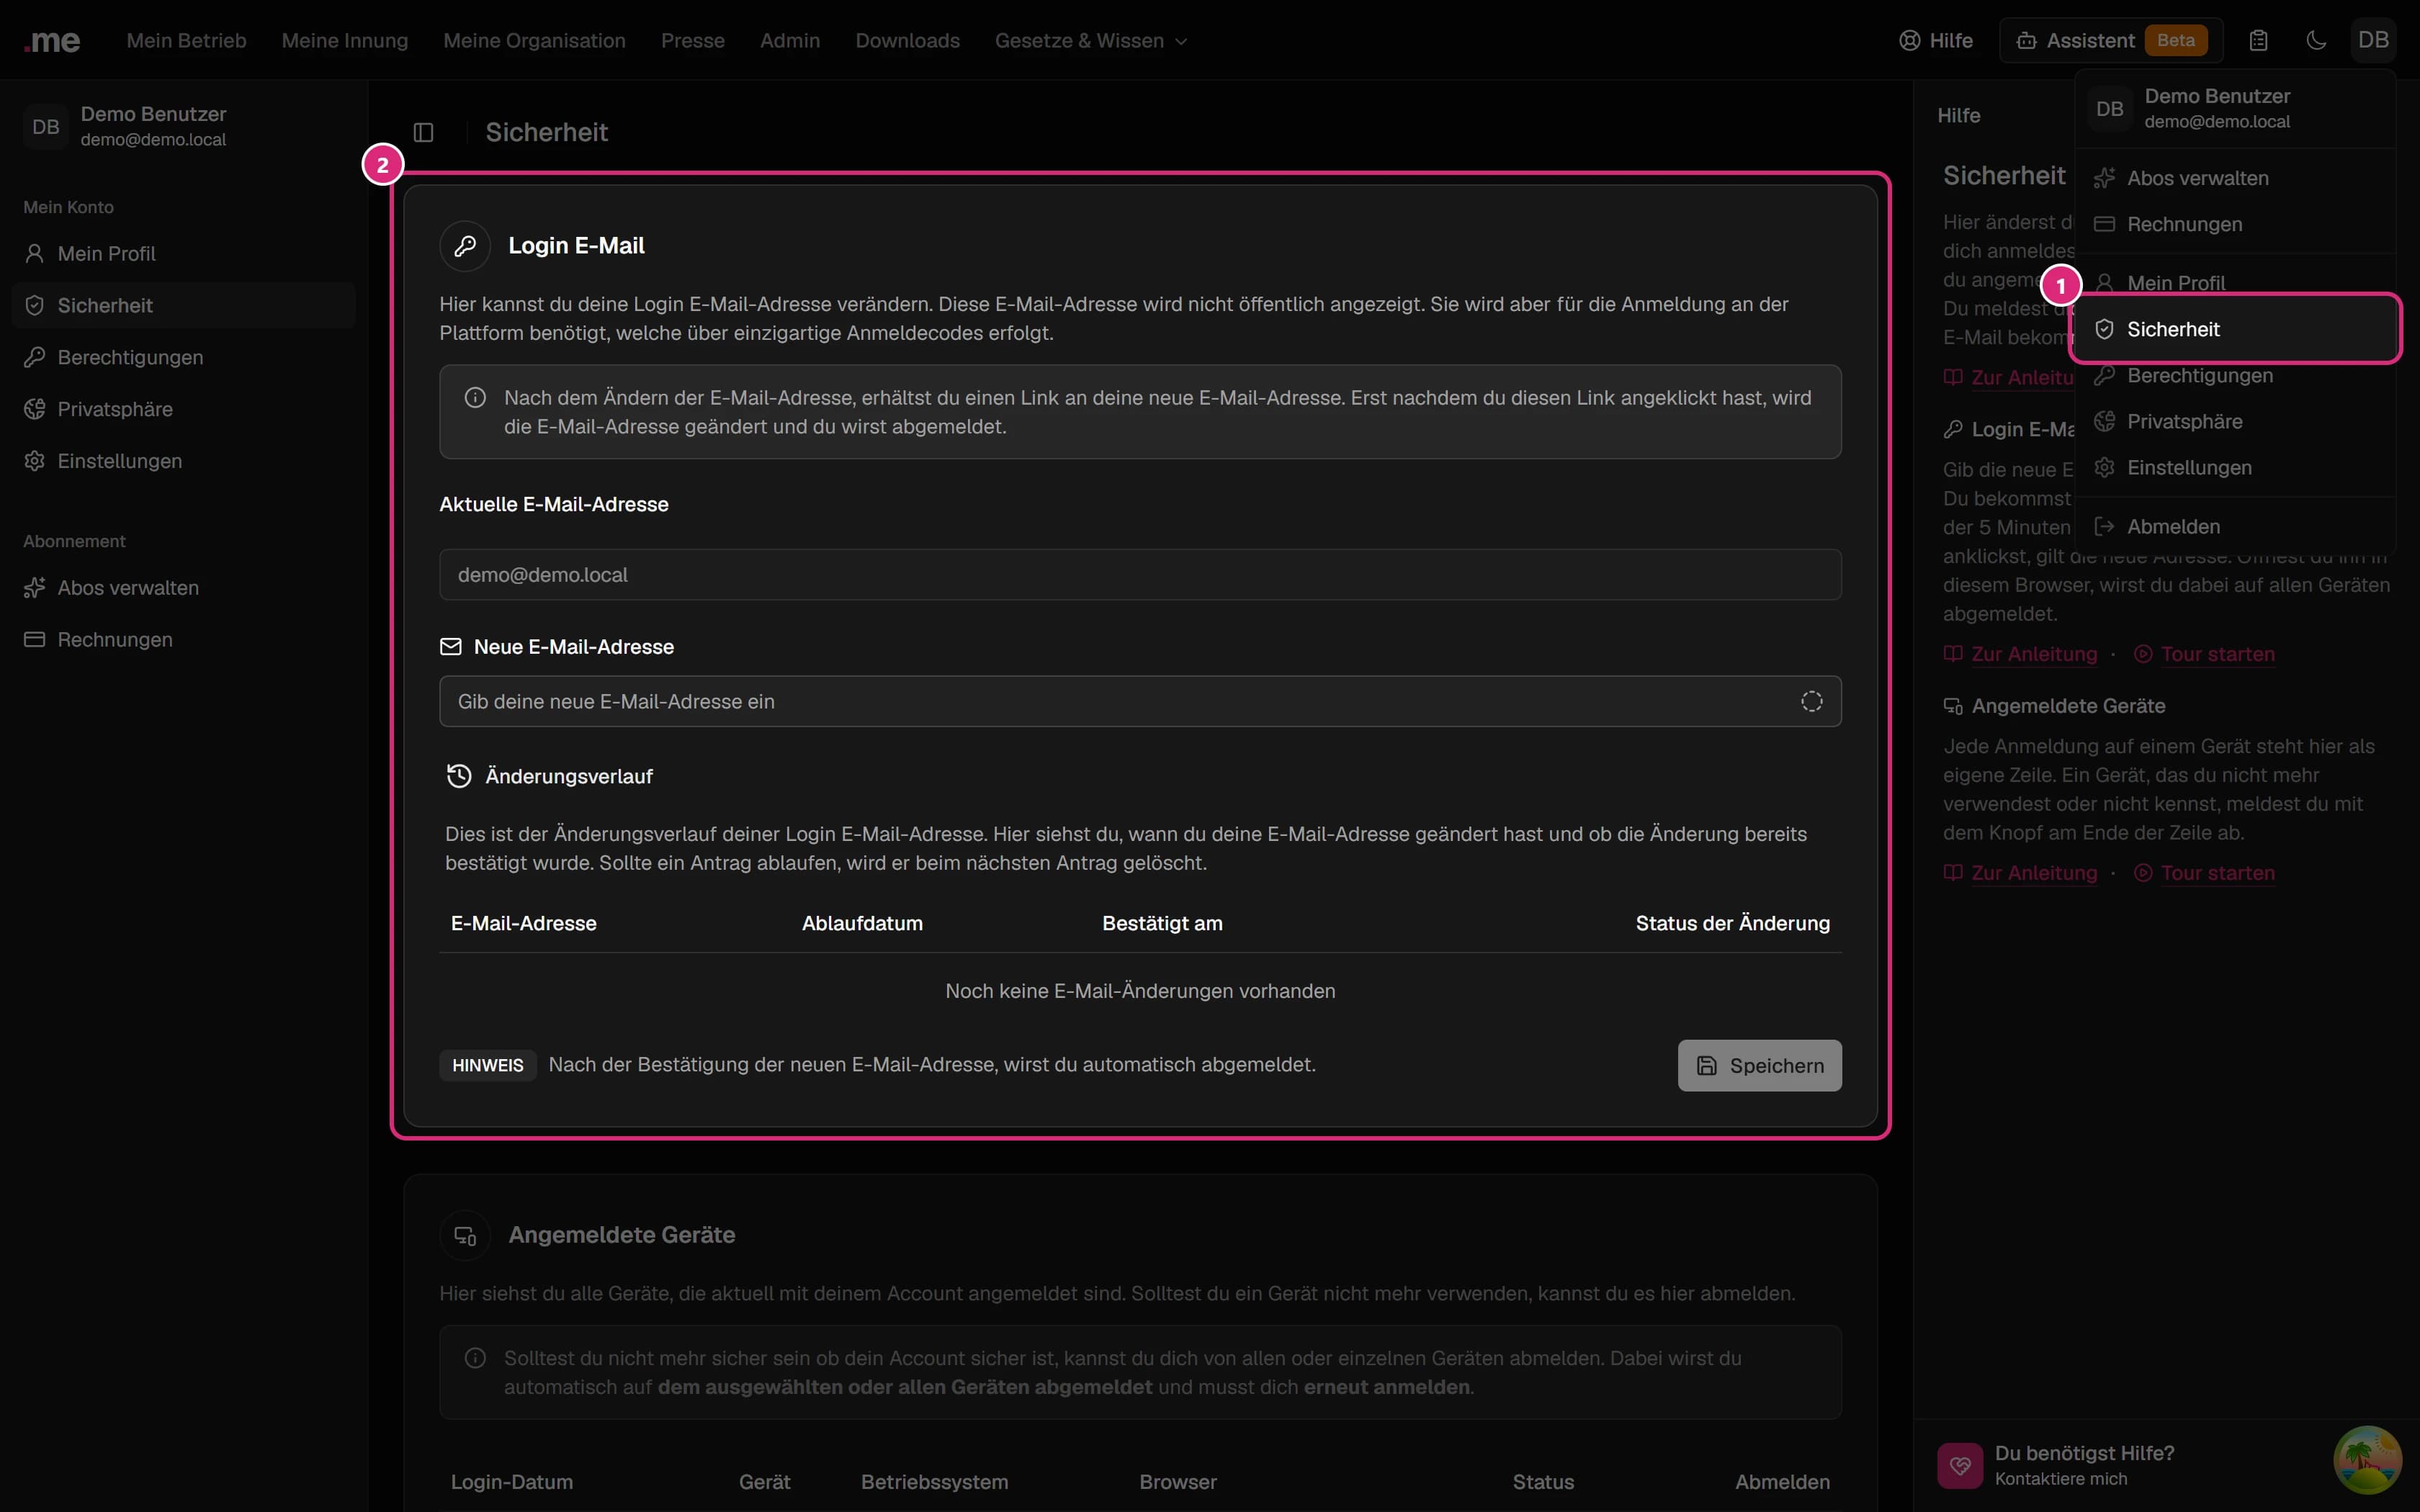
Task: Open the Assistent Beta button
Action: (2110, 41)
